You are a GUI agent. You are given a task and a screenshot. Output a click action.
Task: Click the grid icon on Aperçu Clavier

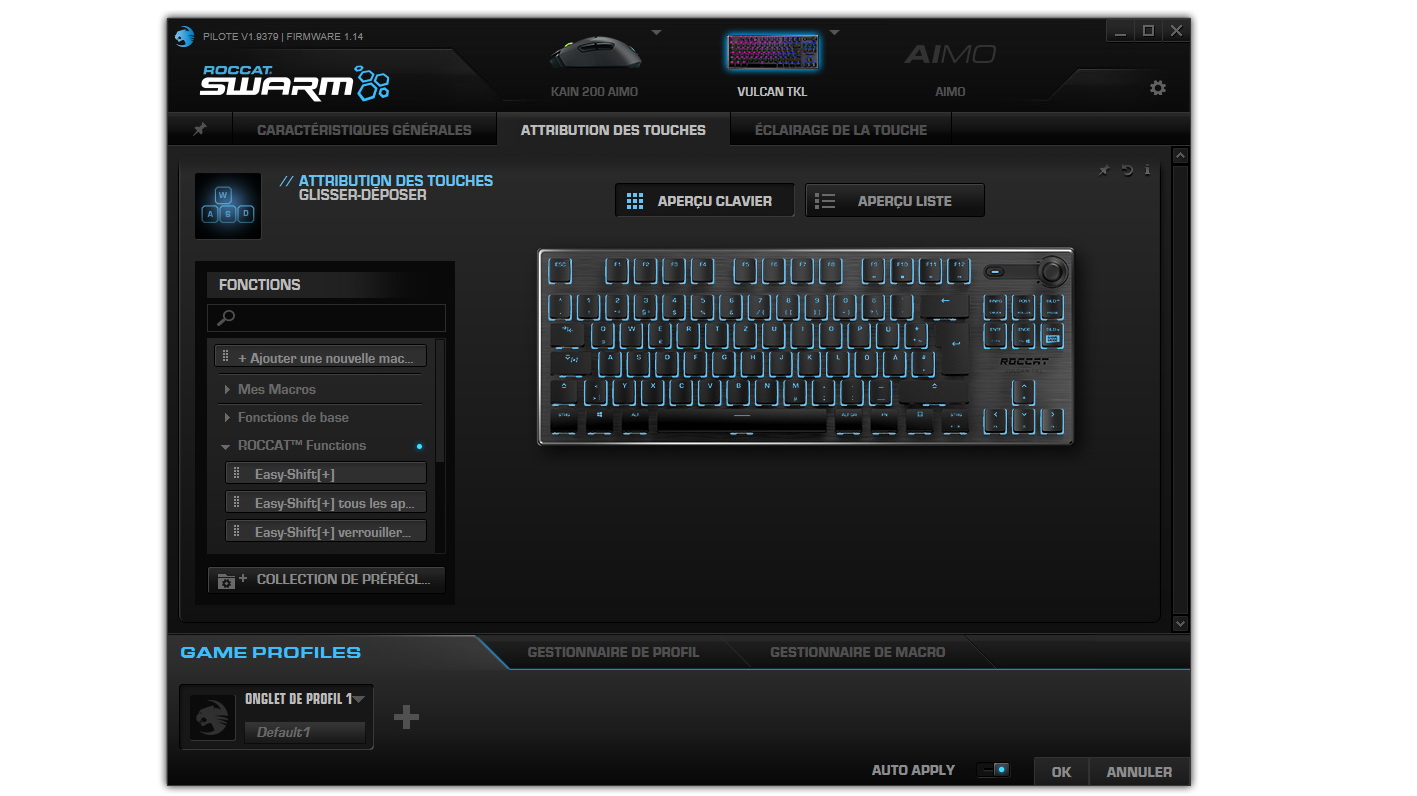click(x=635, y=200)
